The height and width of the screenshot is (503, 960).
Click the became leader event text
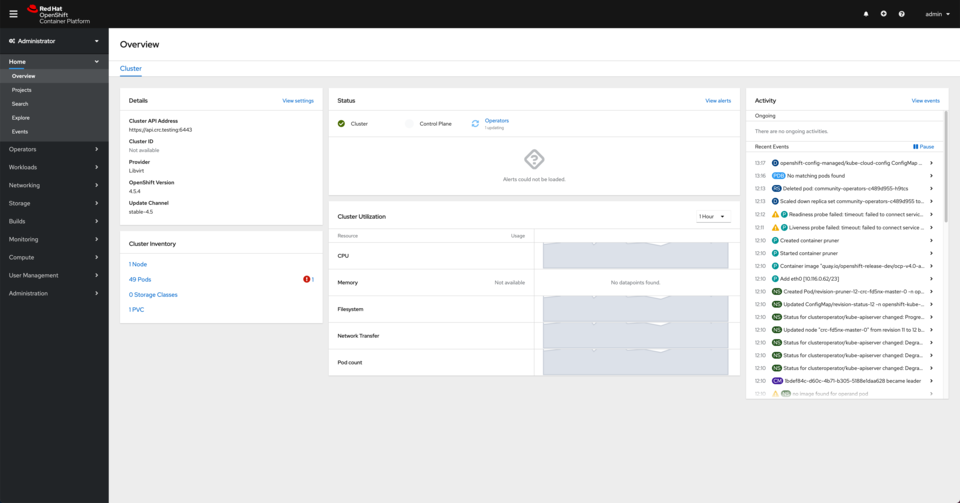pos(853,381)
